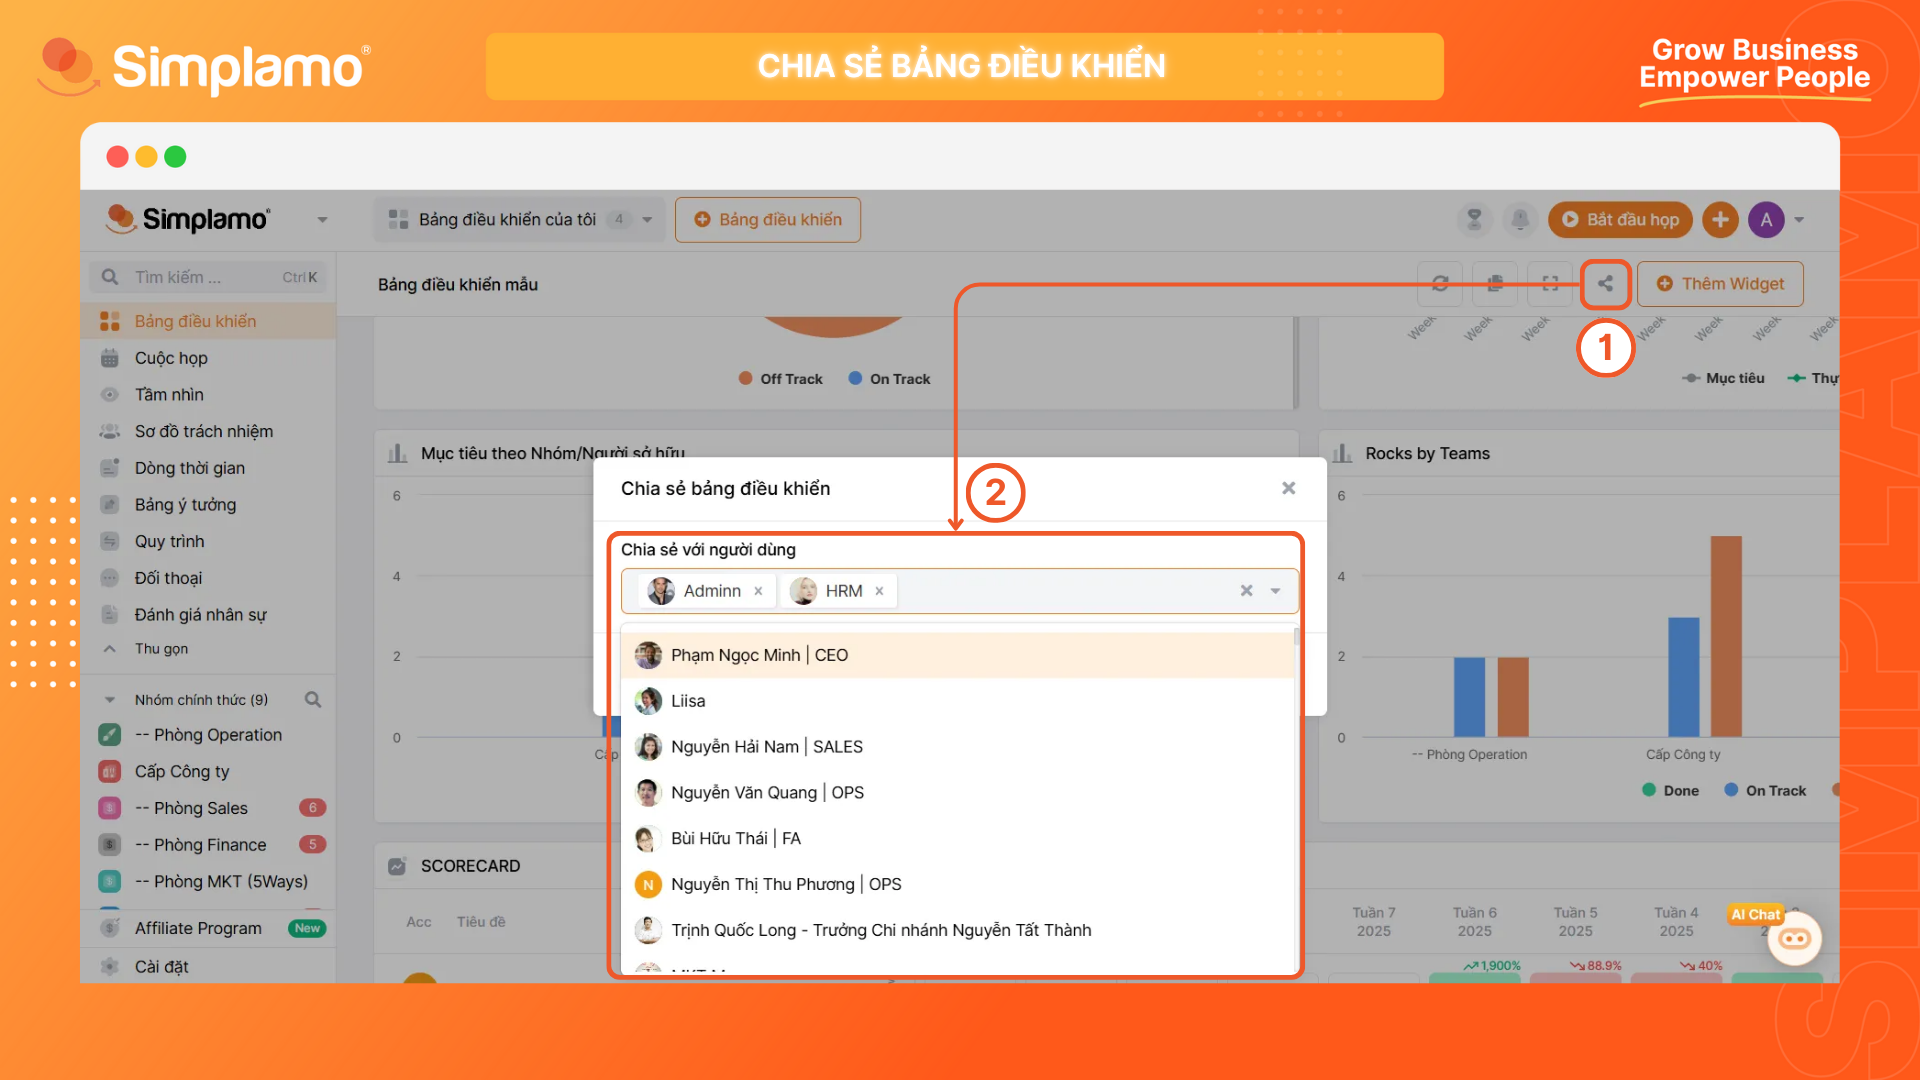Click the notification bell icon
The width and height of the screenshot is (1920, 1080).
(x=1520, y=219)
